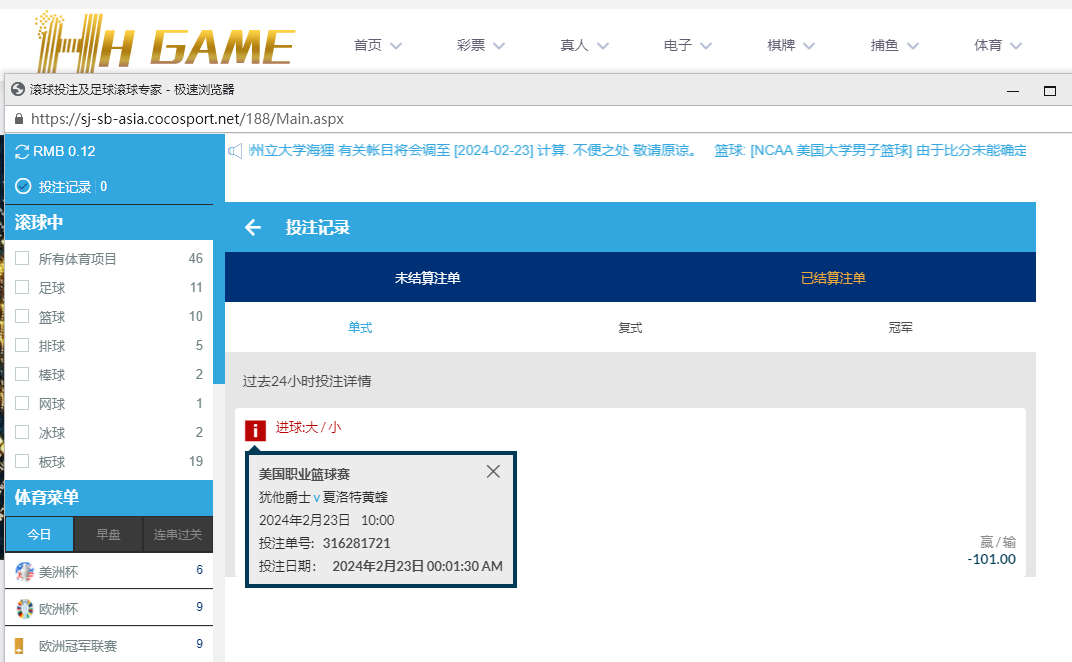The height and width of the screenshot is (662, 1072).
Task: Click the win/loss amount -101.00
Action: (991, 559)
